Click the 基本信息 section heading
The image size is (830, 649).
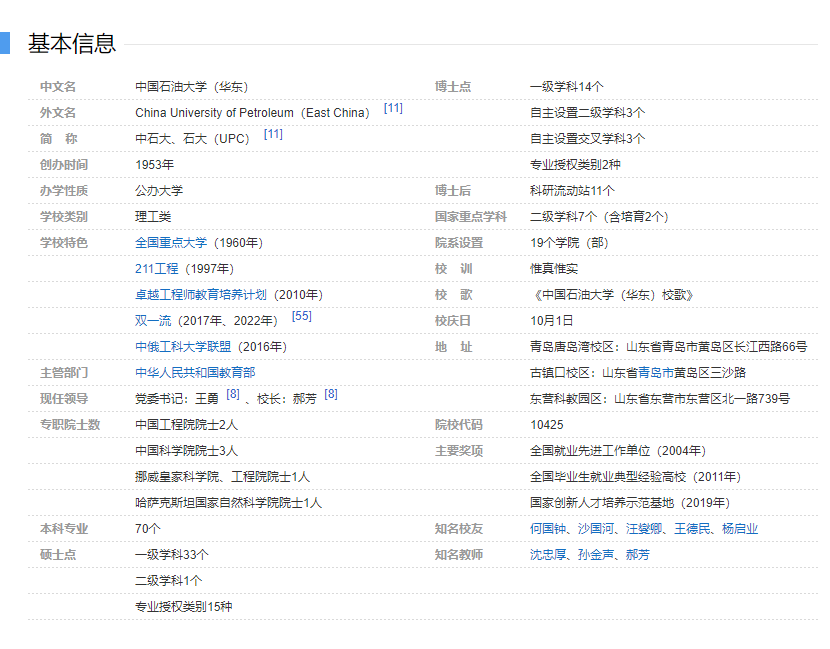(72, 43)
